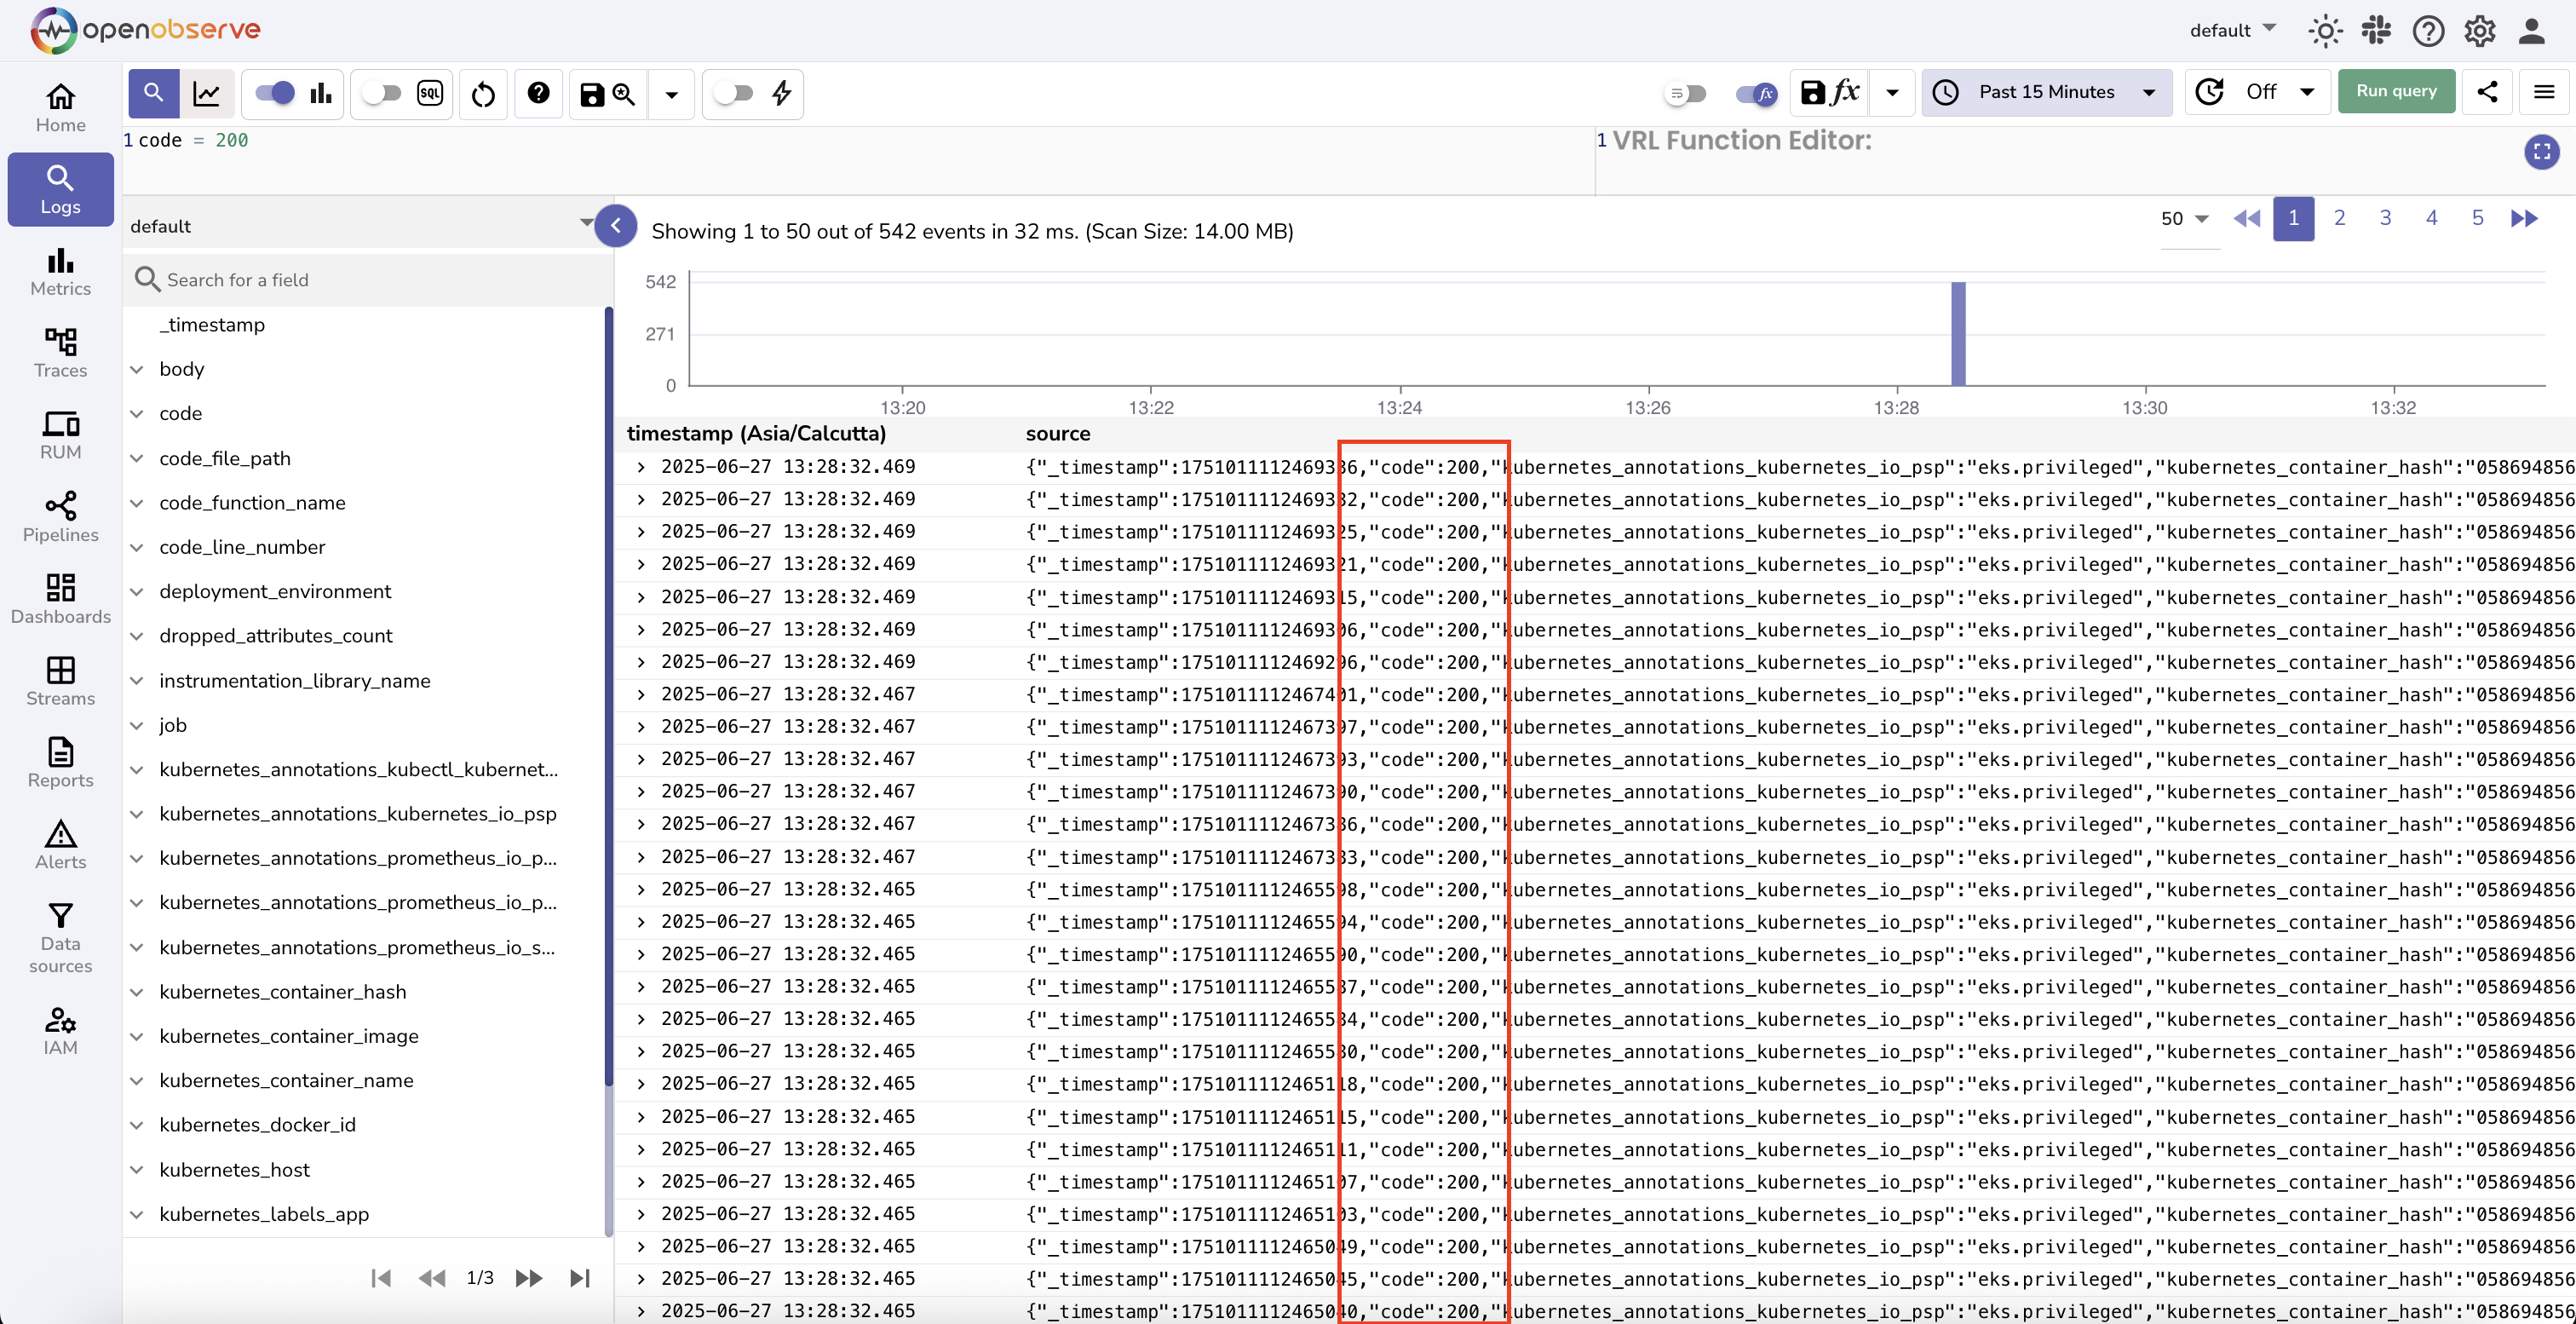
Task: Go to next field list page
Action: point(528,1278)
